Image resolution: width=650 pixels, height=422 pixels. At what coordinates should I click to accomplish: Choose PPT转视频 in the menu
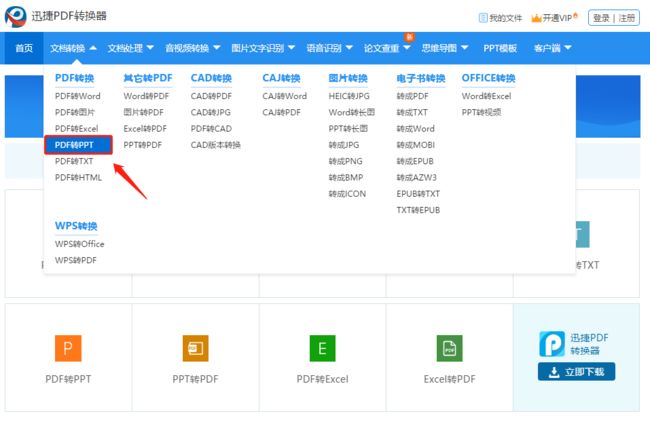481,112
